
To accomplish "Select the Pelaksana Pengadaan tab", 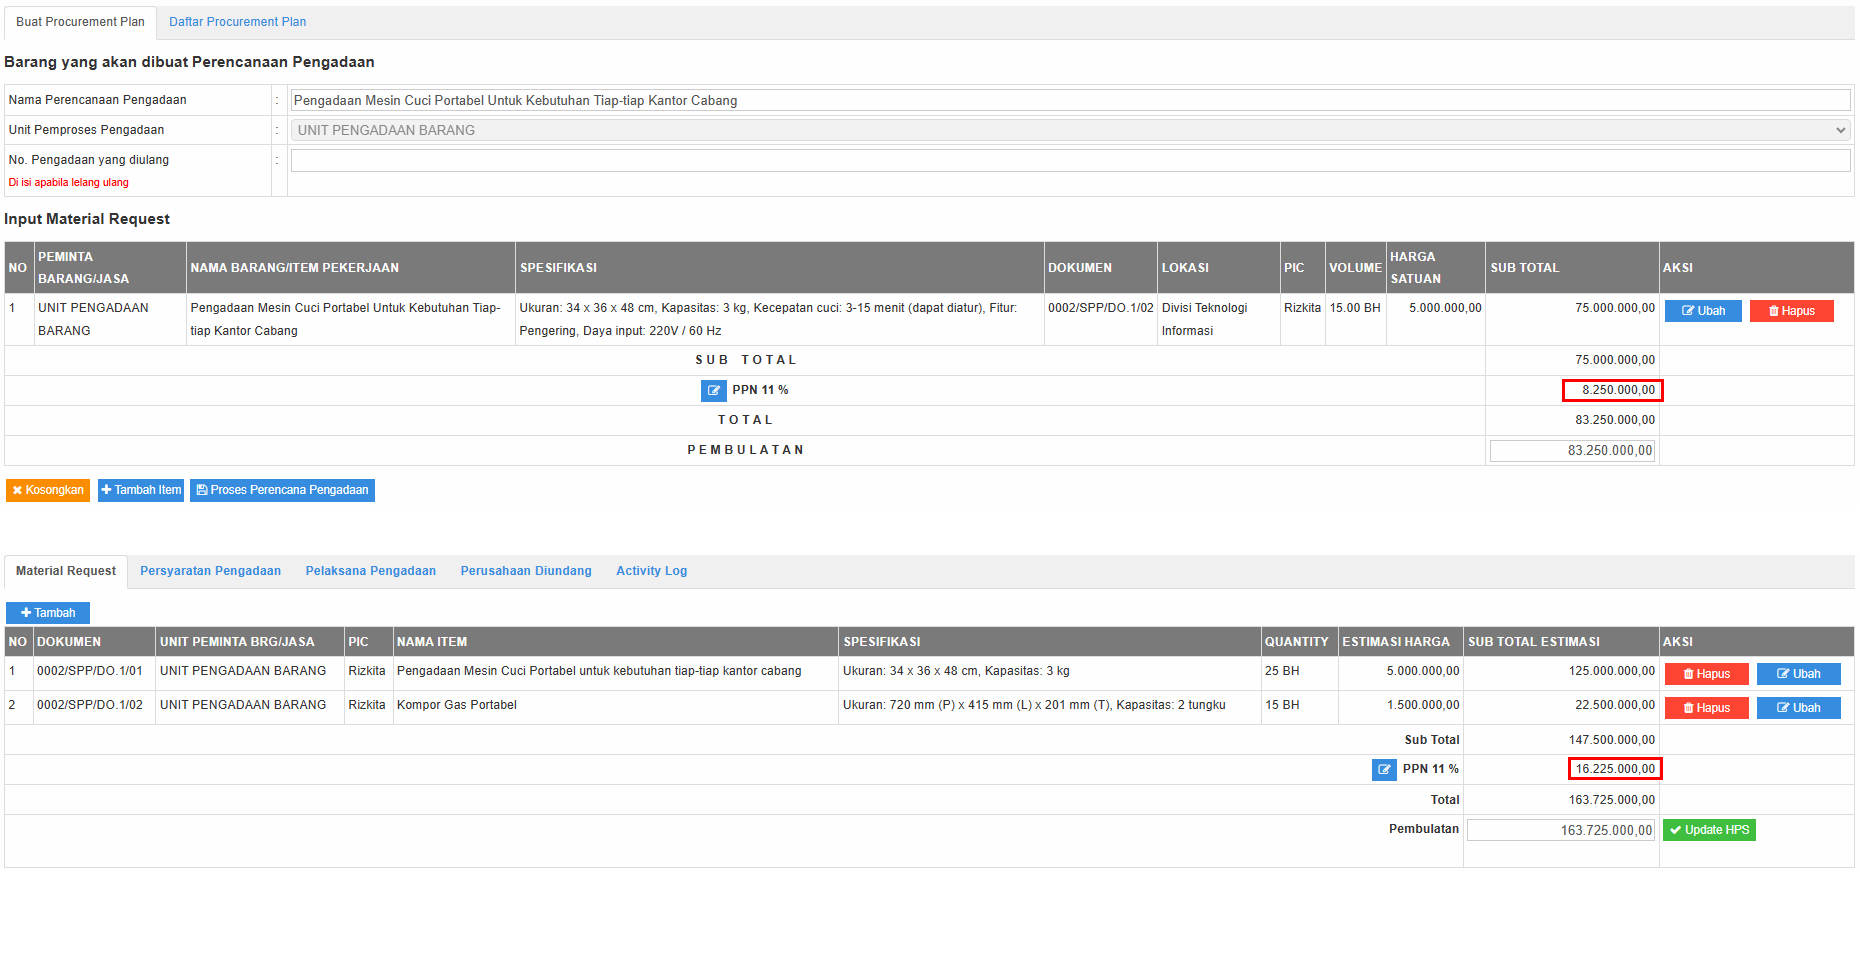I will [370, 571].
